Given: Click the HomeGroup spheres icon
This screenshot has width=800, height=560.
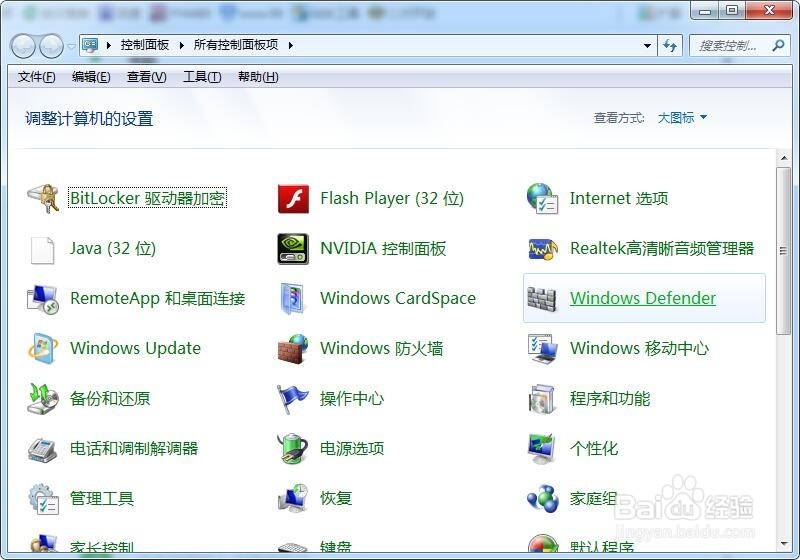Looking at the screenshot, I should 542,498.
